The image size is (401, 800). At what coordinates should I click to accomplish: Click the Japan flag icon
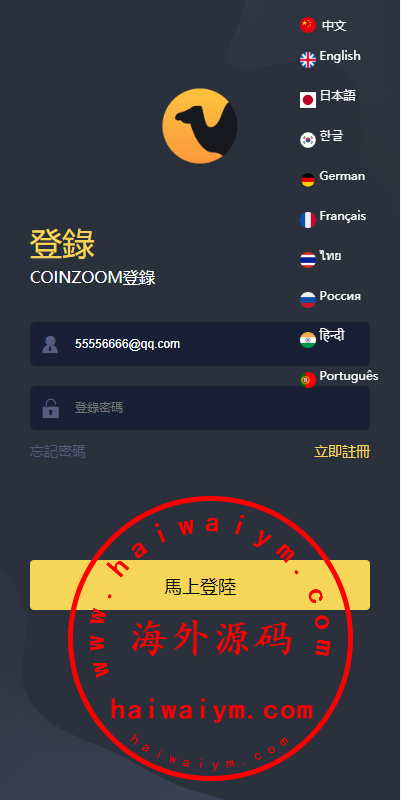(x=308, y=100)
